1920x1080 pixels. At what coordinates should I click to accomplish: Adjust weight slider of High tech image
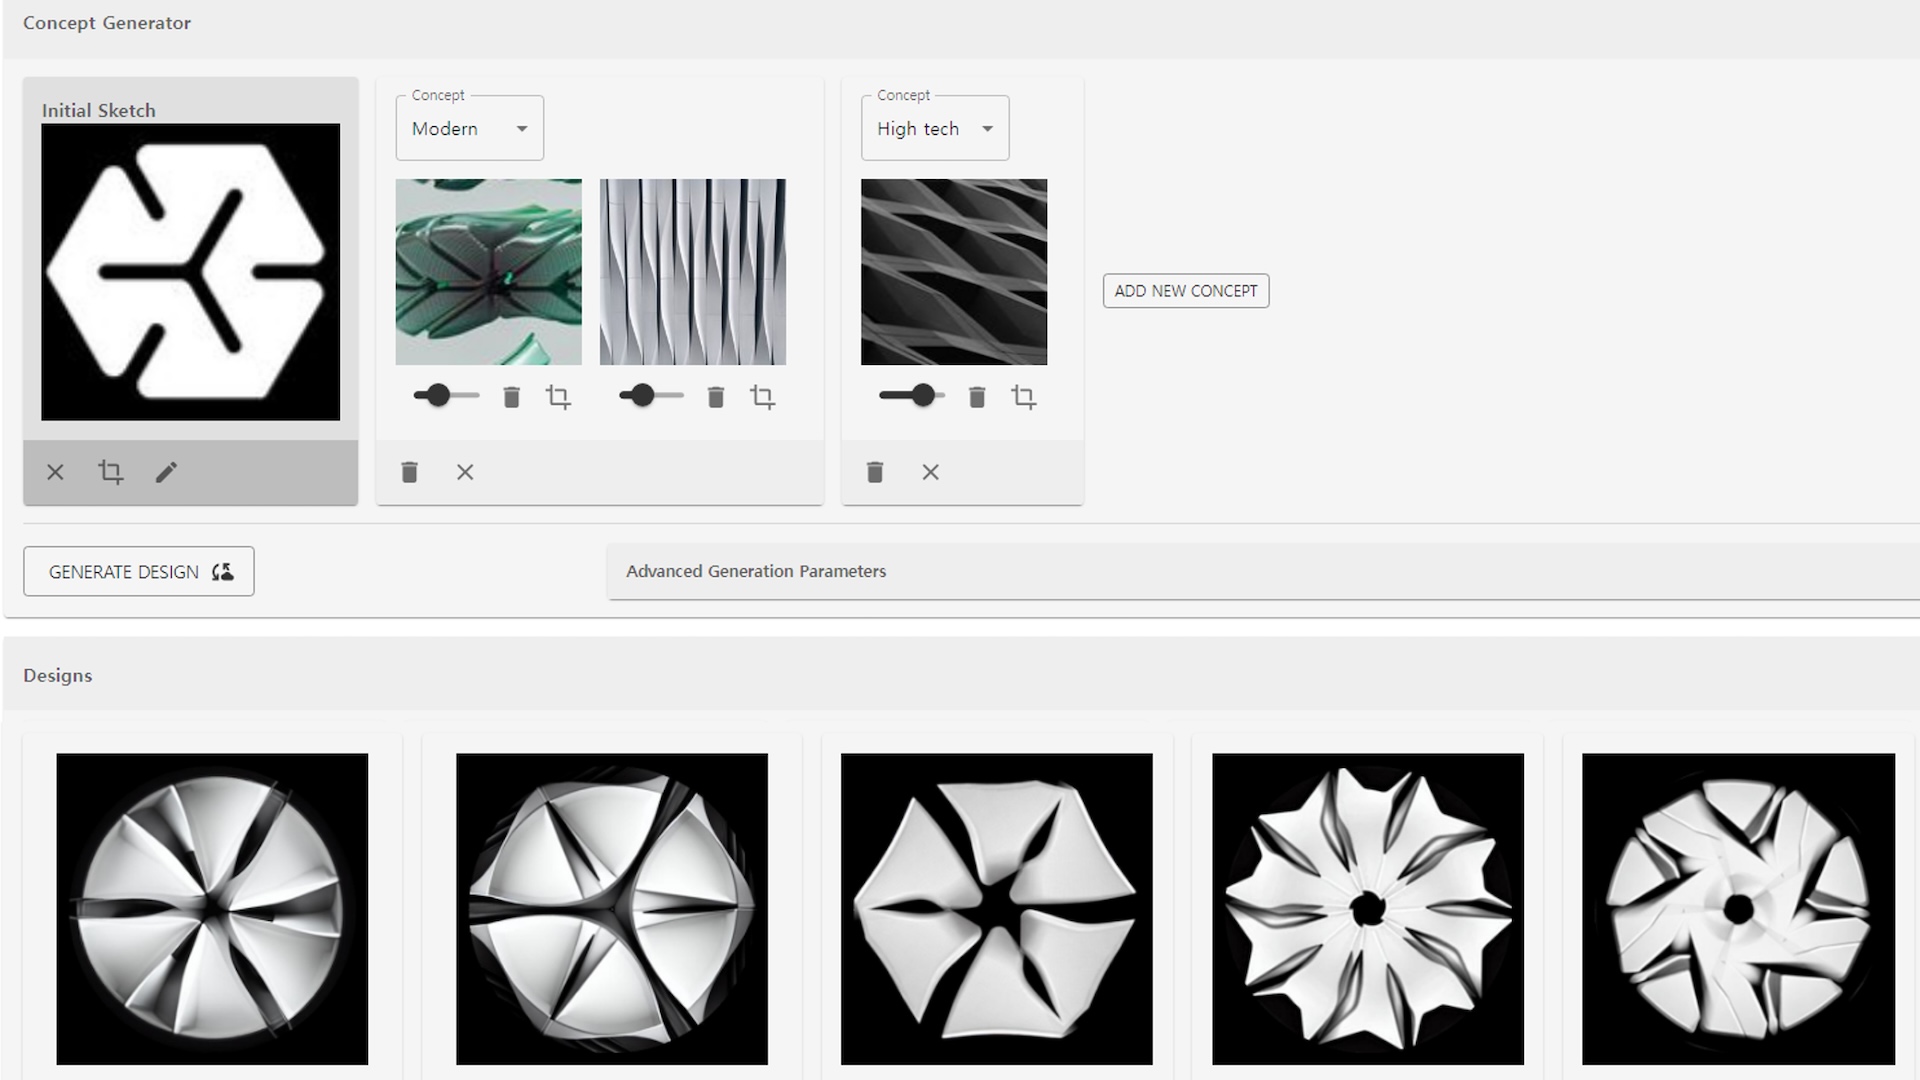923,396
